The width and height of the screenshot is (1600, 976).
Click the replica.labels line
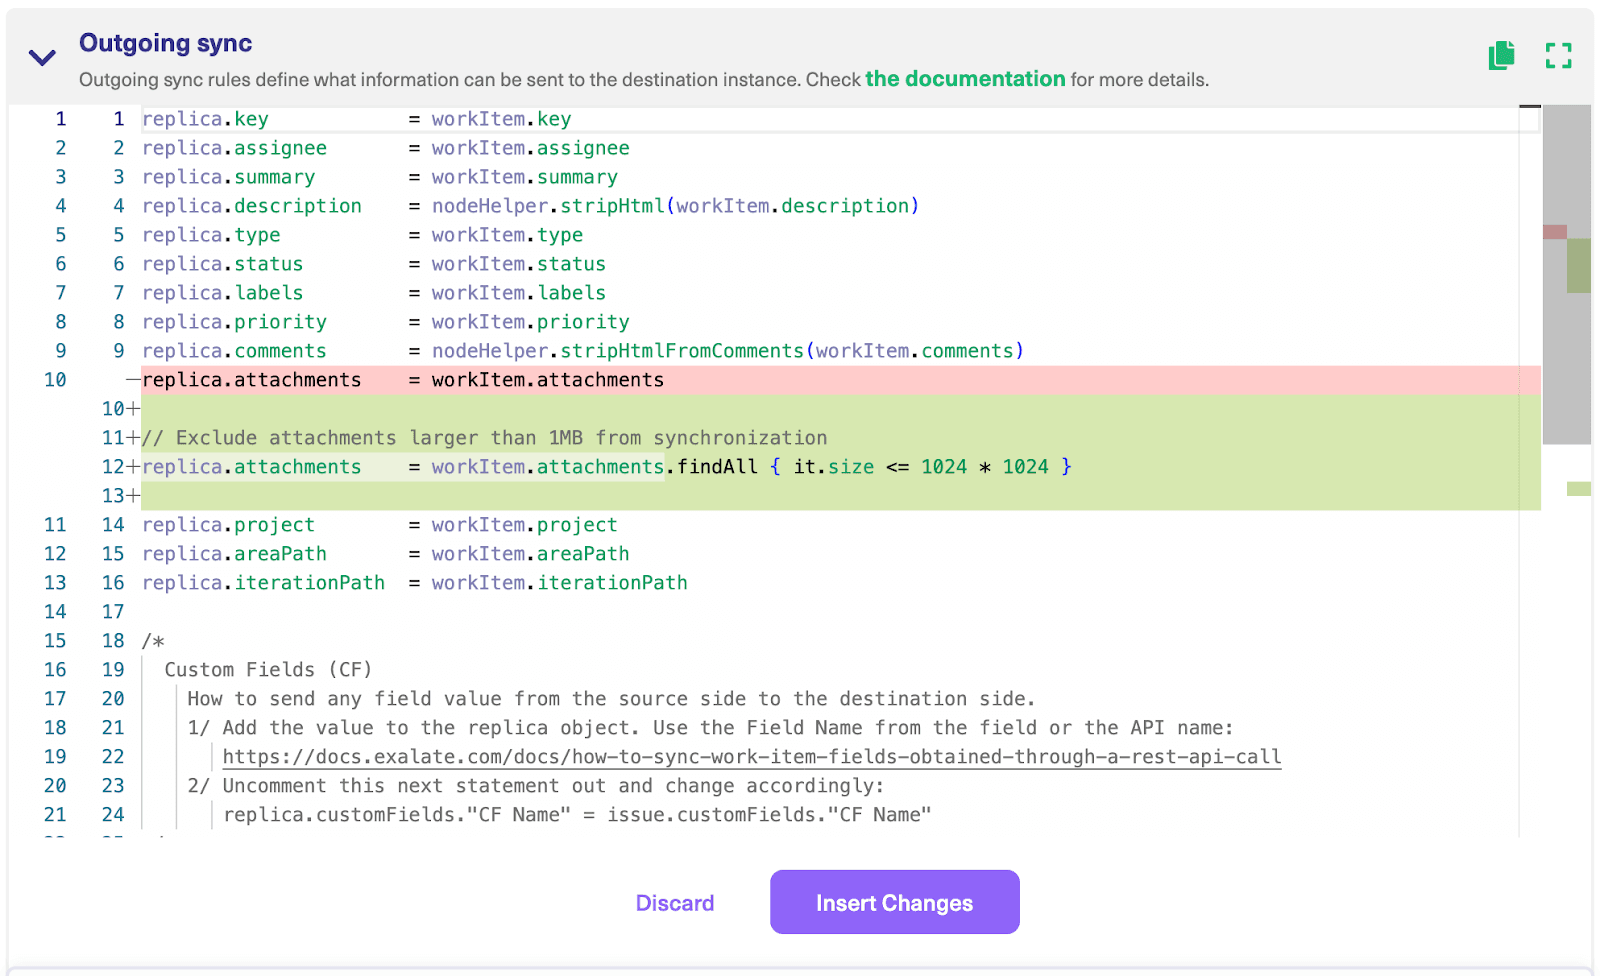coord(373,293)
